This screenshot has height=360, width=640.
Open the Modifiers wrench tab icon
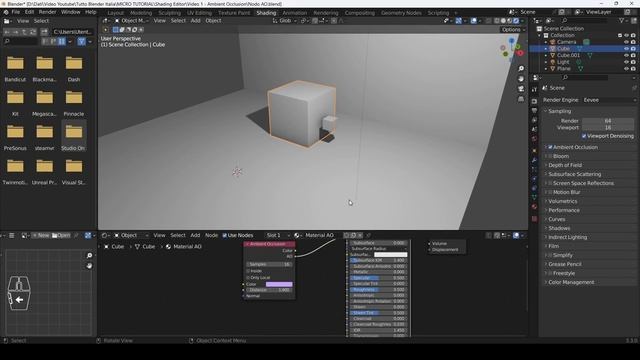[x=534, y=160]
